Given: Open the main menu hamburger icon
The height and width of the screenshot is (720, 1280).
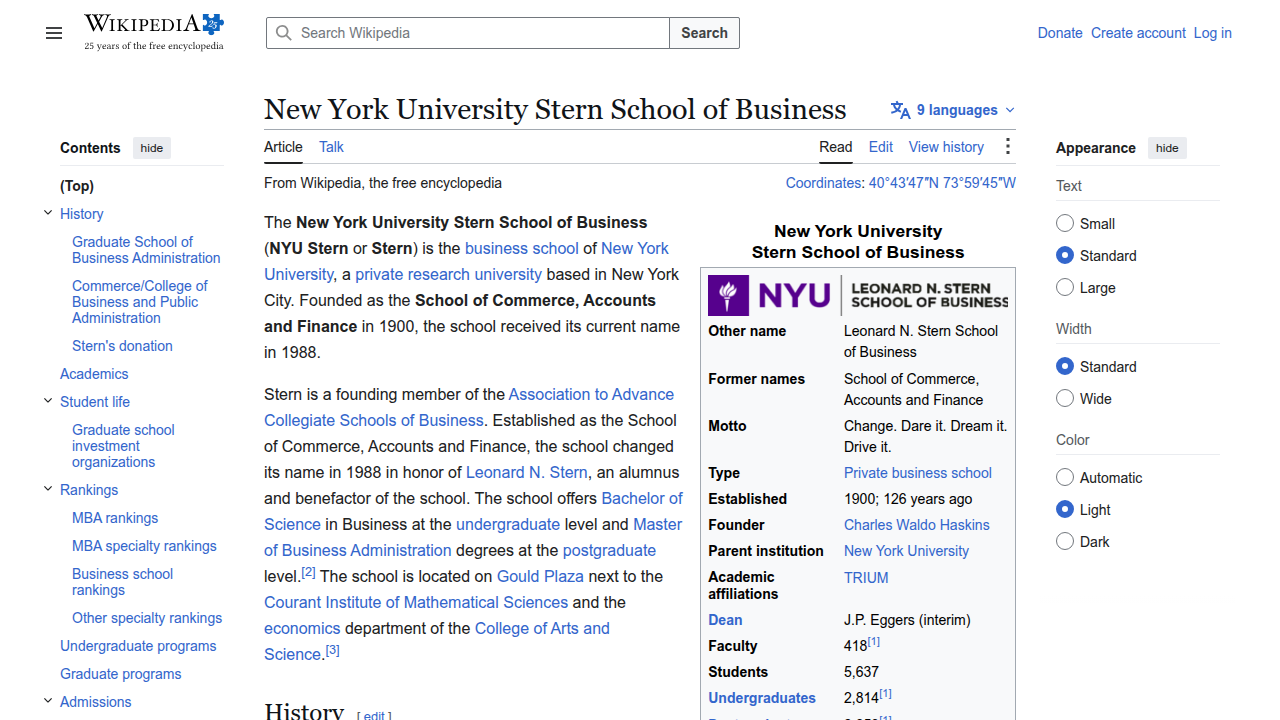Looking at the screenshot, I should [x=54, y=33].
